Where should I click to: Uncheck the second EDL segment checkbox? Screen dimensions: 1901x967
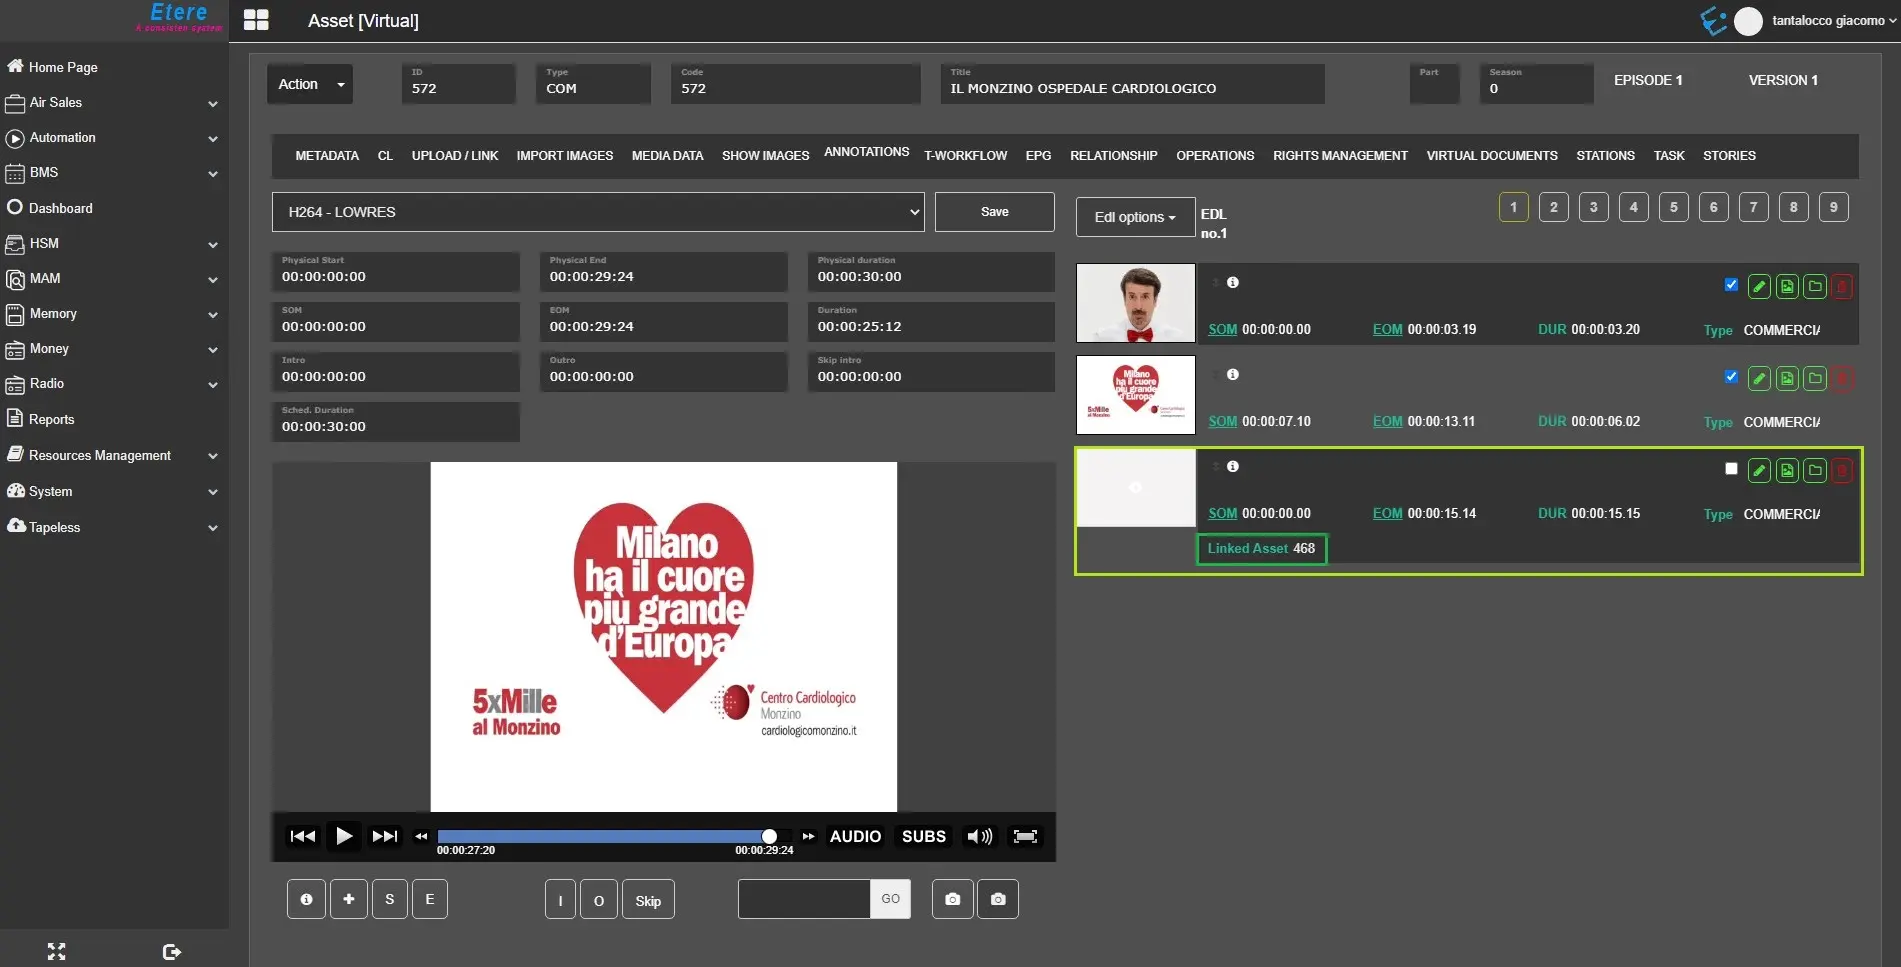click(1731, 377)
